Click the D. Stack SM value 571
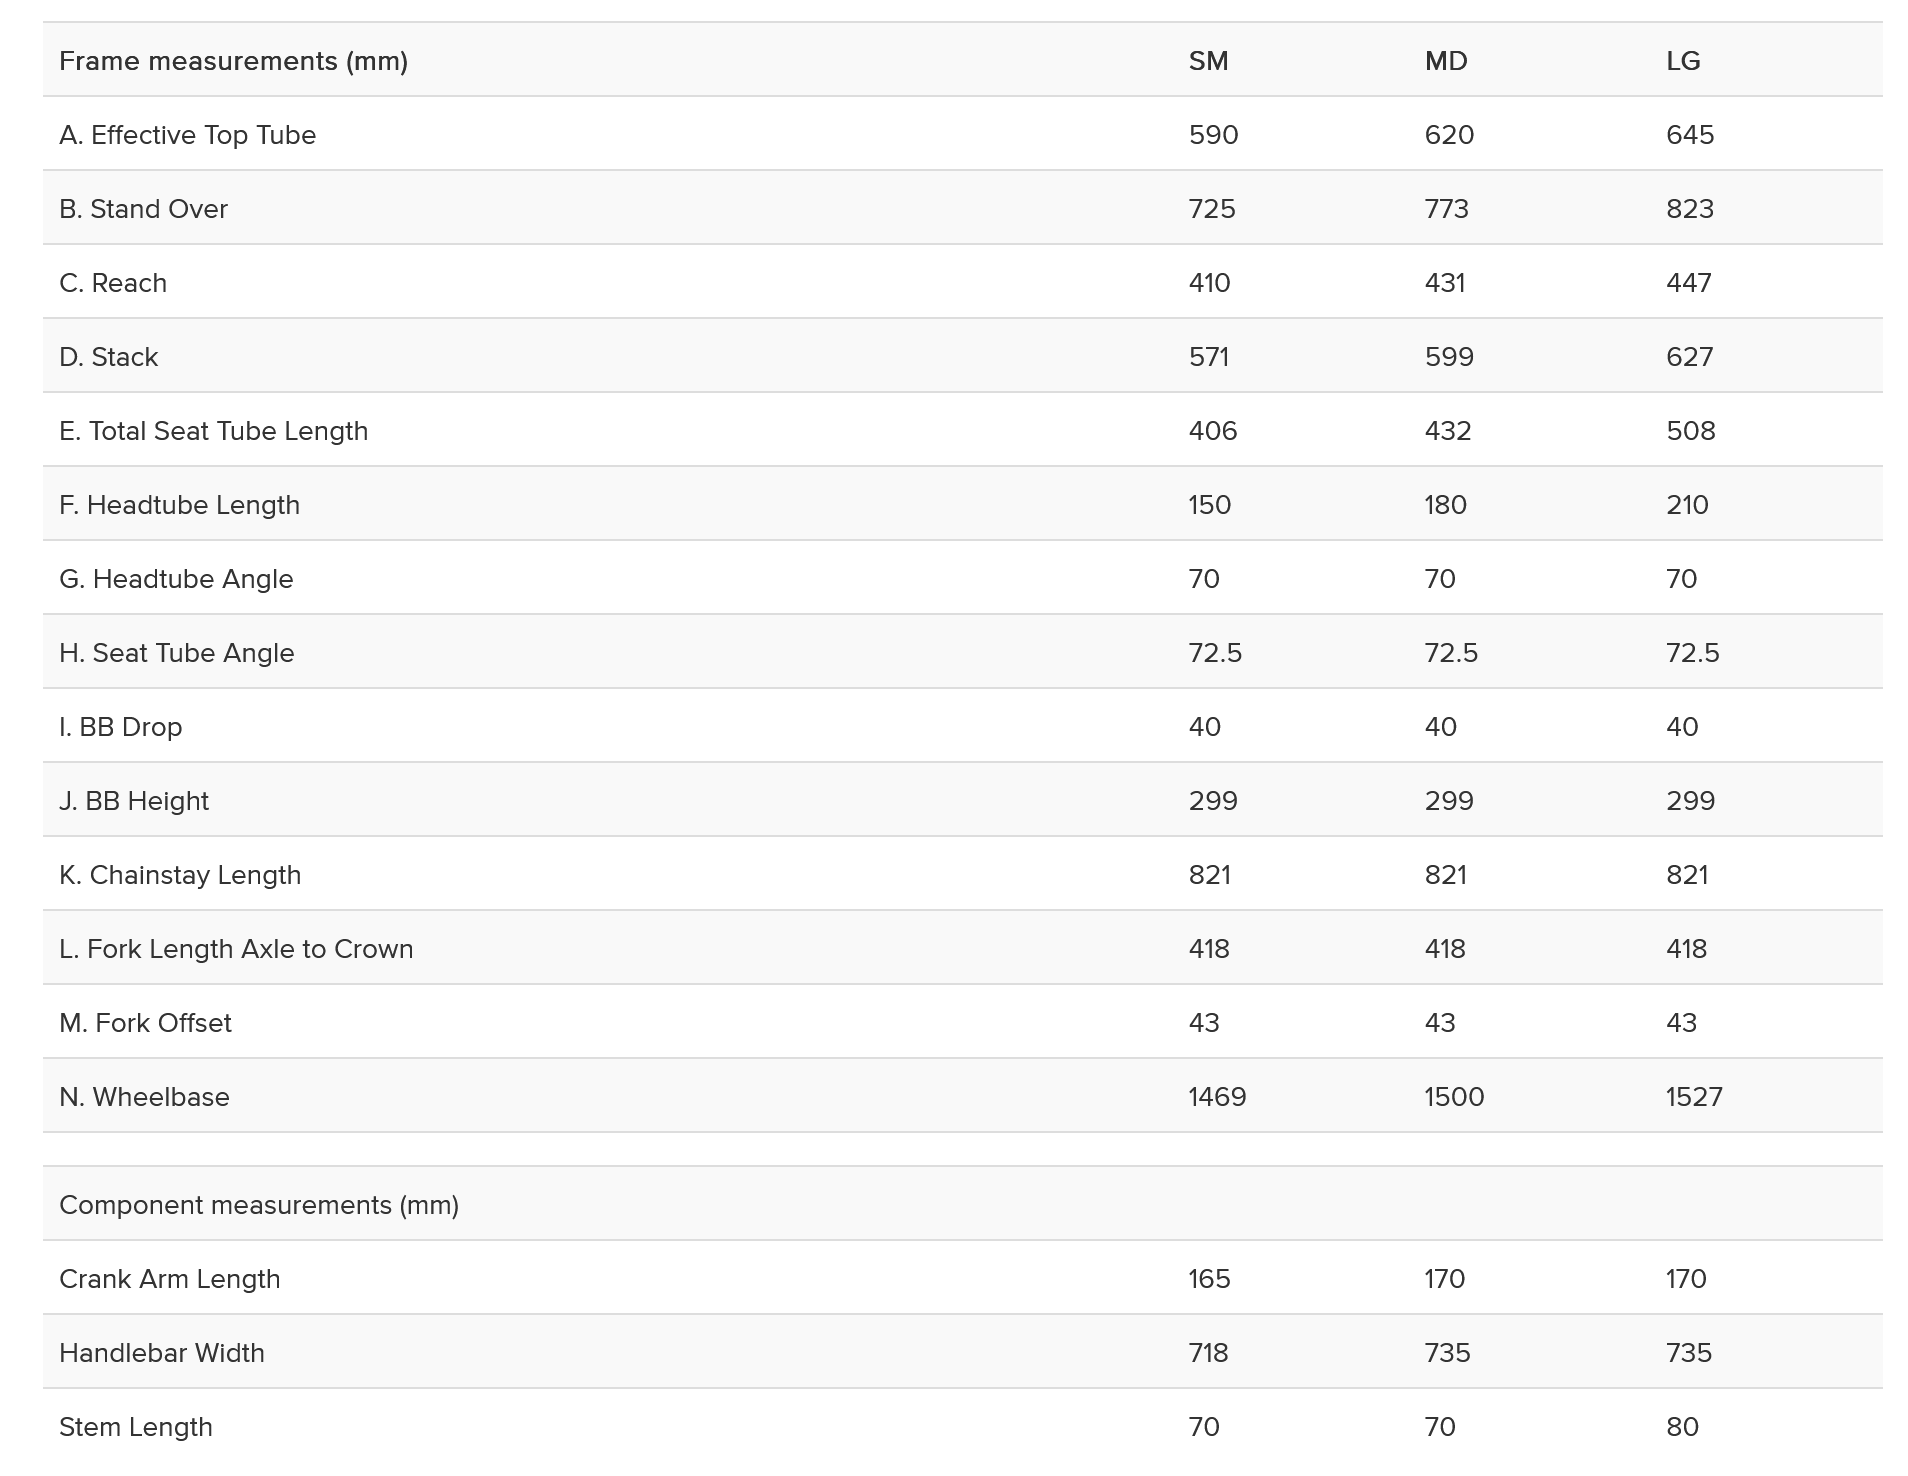 tap(1208, 357)
